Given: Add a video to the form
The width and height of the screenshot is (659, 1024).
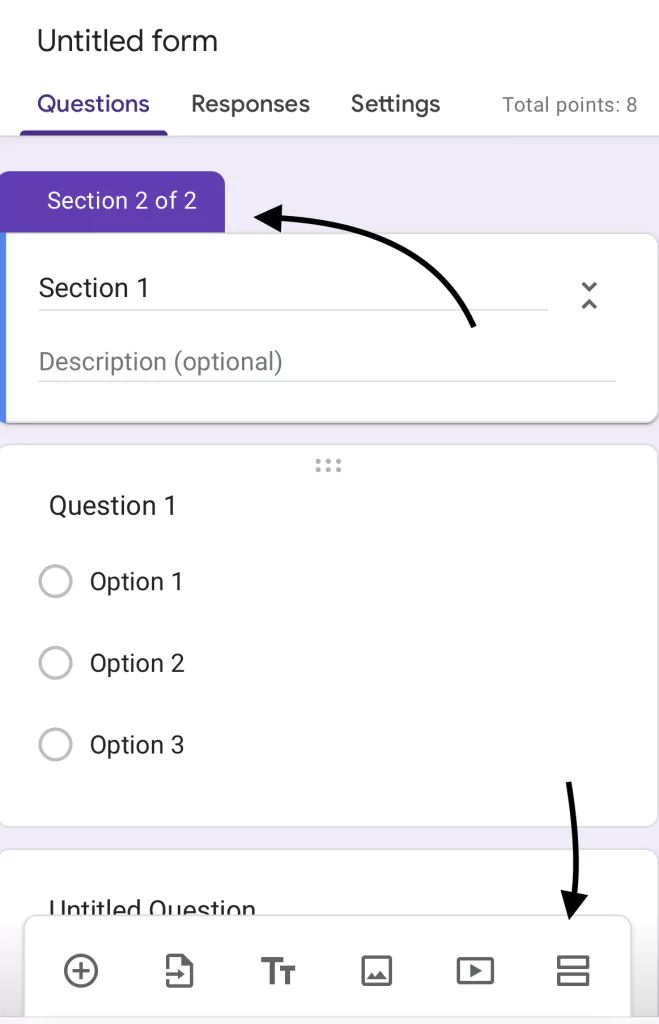Looking at the screenshot, I should pyautogui.click(x=475, y=970).
